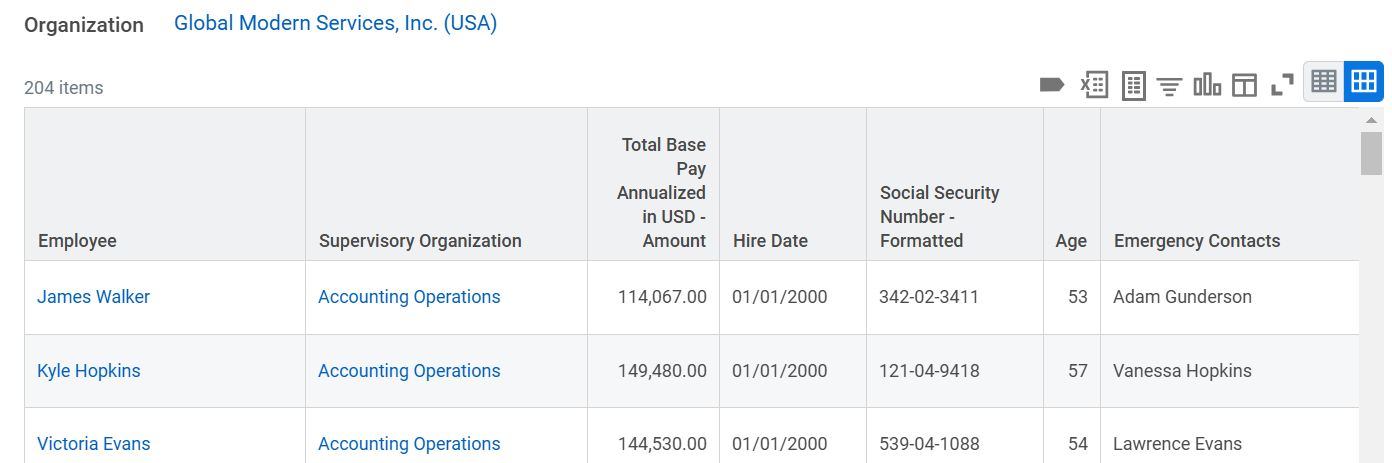
Task: Click the scrollbar up arrow
Action: pos(1371,120)
